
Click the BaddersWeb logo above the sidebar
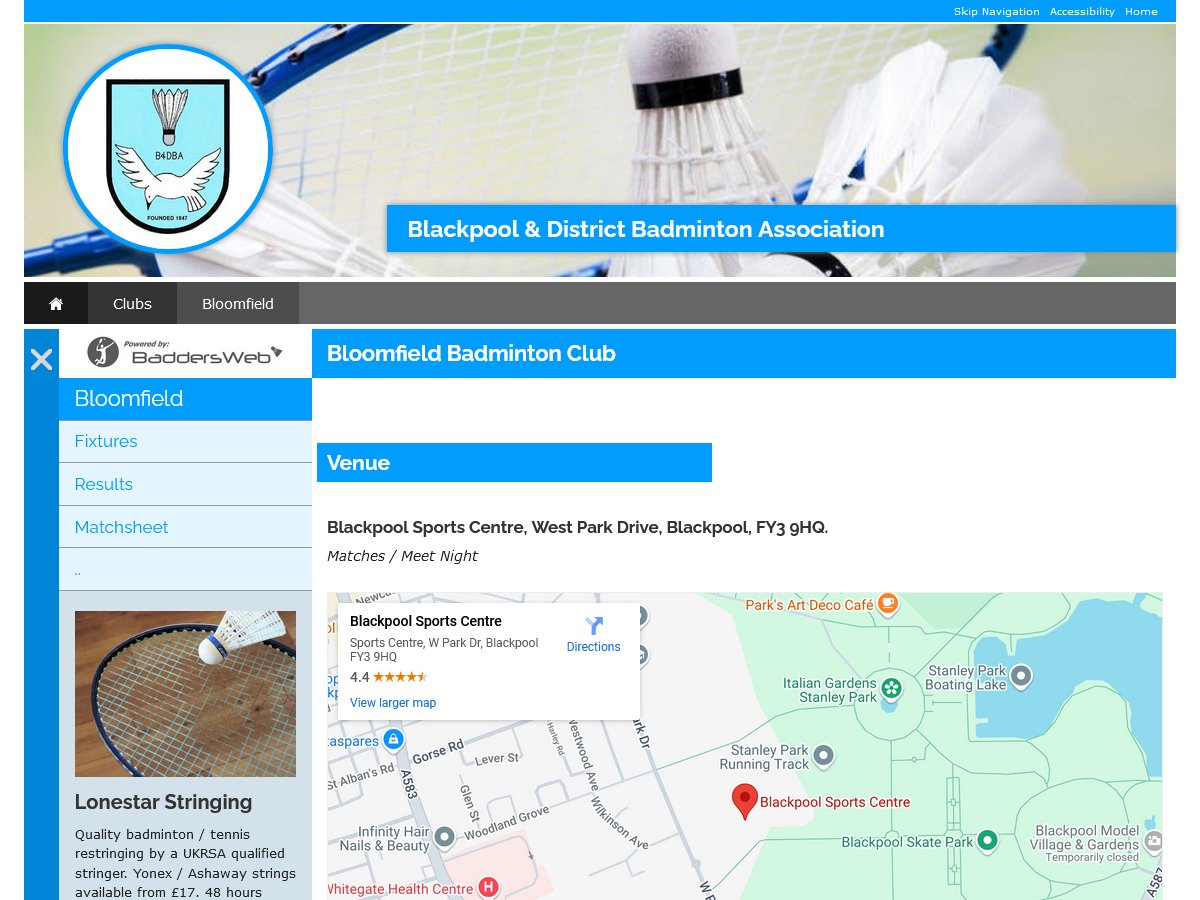coord(185,352)
